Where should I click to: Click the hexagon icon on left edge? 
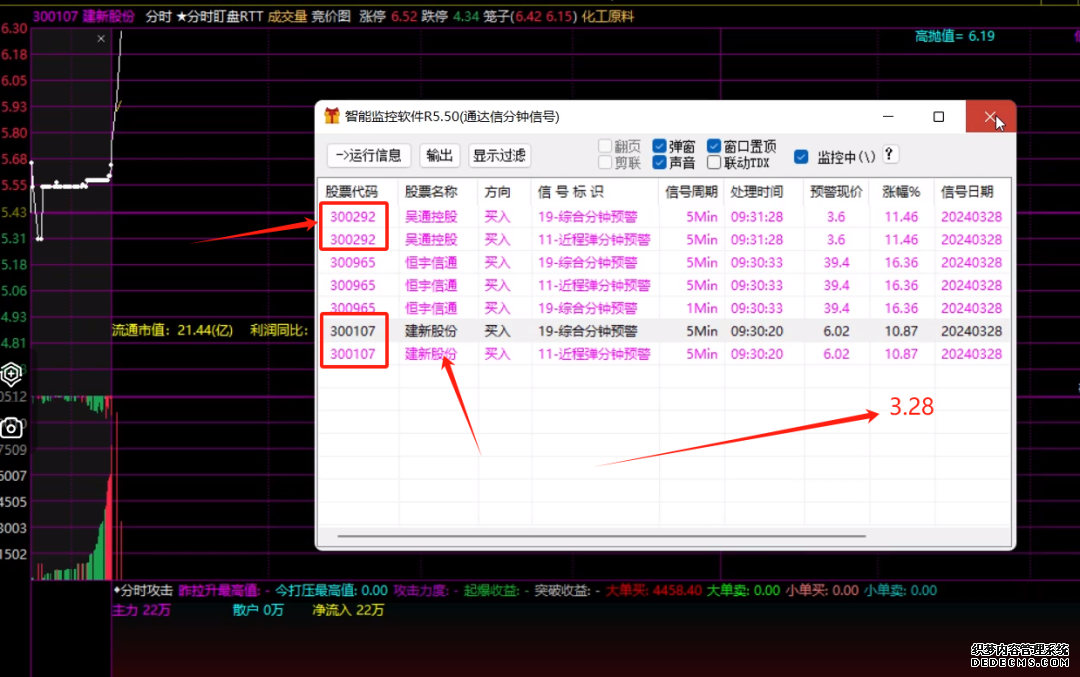coord(11,375)
